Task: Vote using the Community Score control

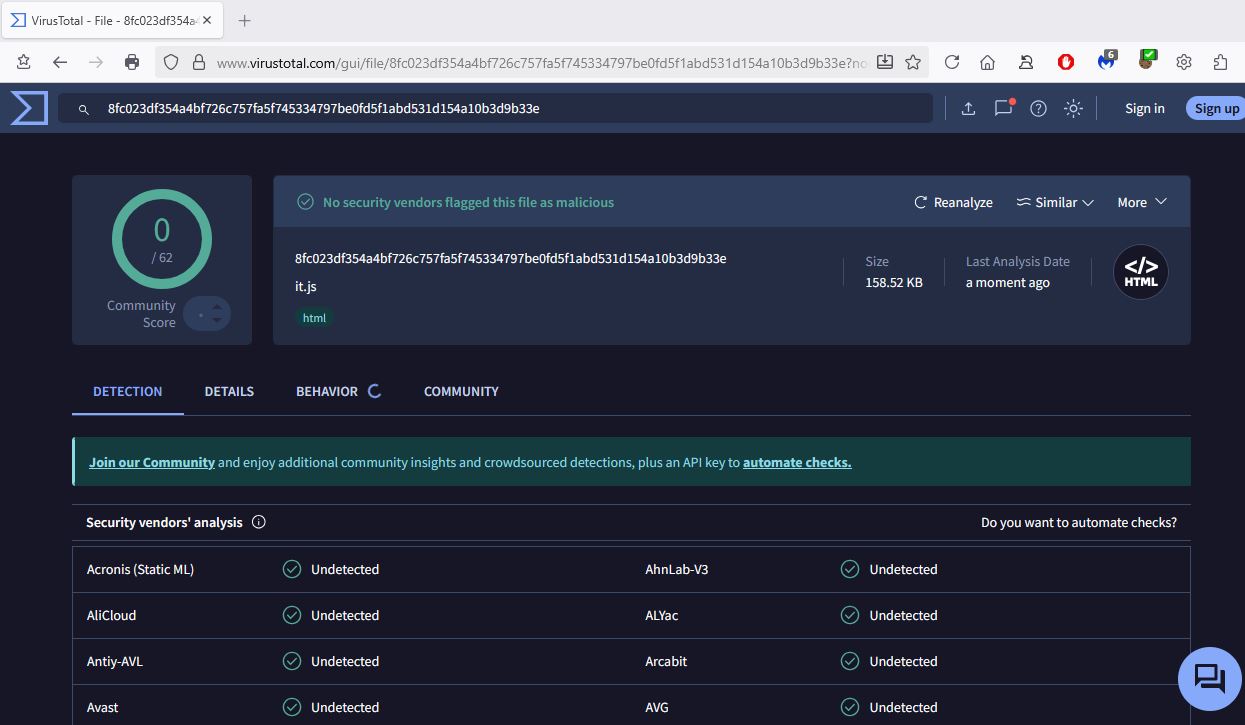Action: tap(208, 314)
